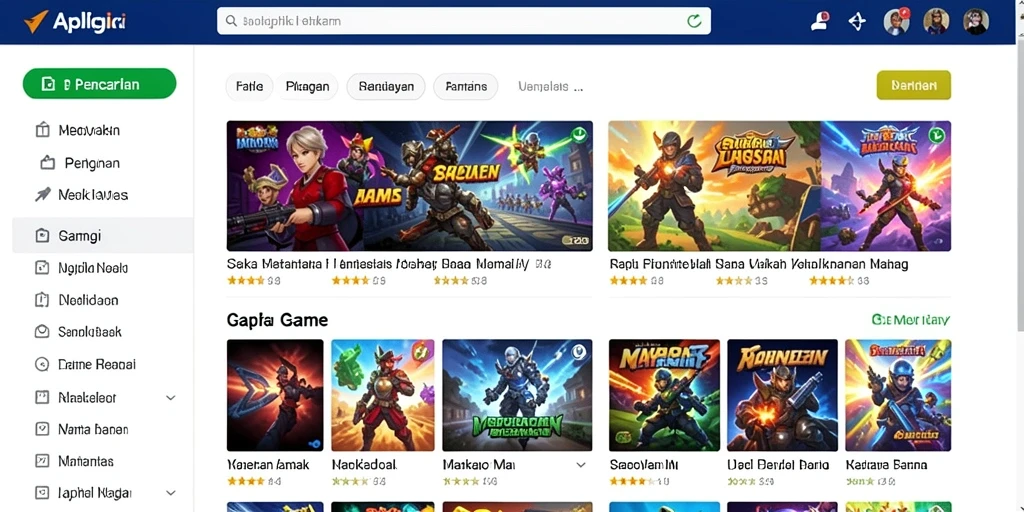
Task: Click the icon beside Sanoloback
Action: [x=42, y=332]
